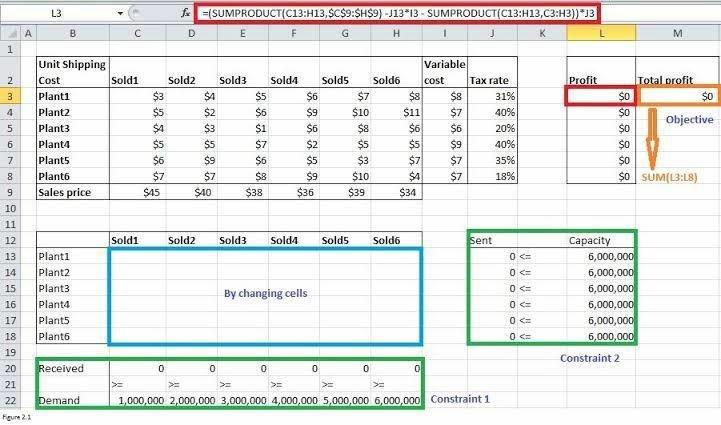Click the 'Variable cost' header cell
The height and width of the screenshot is (425, 721).
pyautogui.click(x=445, y=72)
